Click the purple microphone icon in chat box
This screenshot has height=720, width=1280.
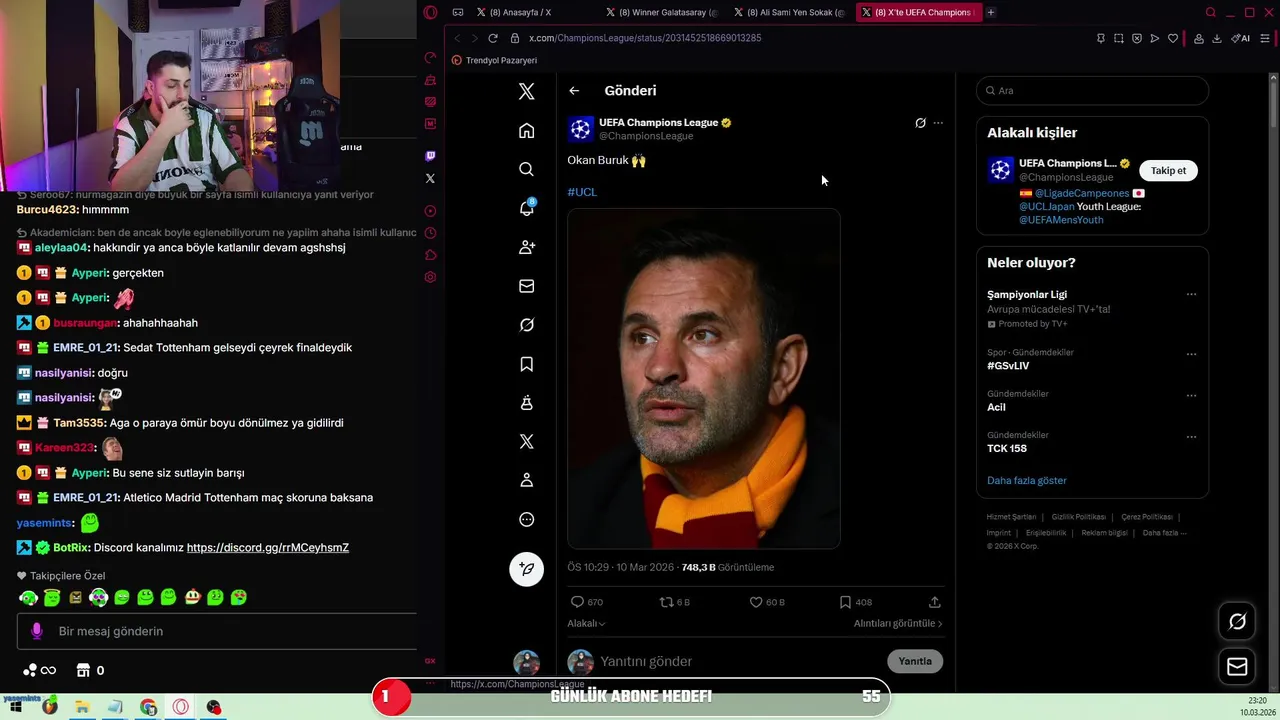pos(37,631)
